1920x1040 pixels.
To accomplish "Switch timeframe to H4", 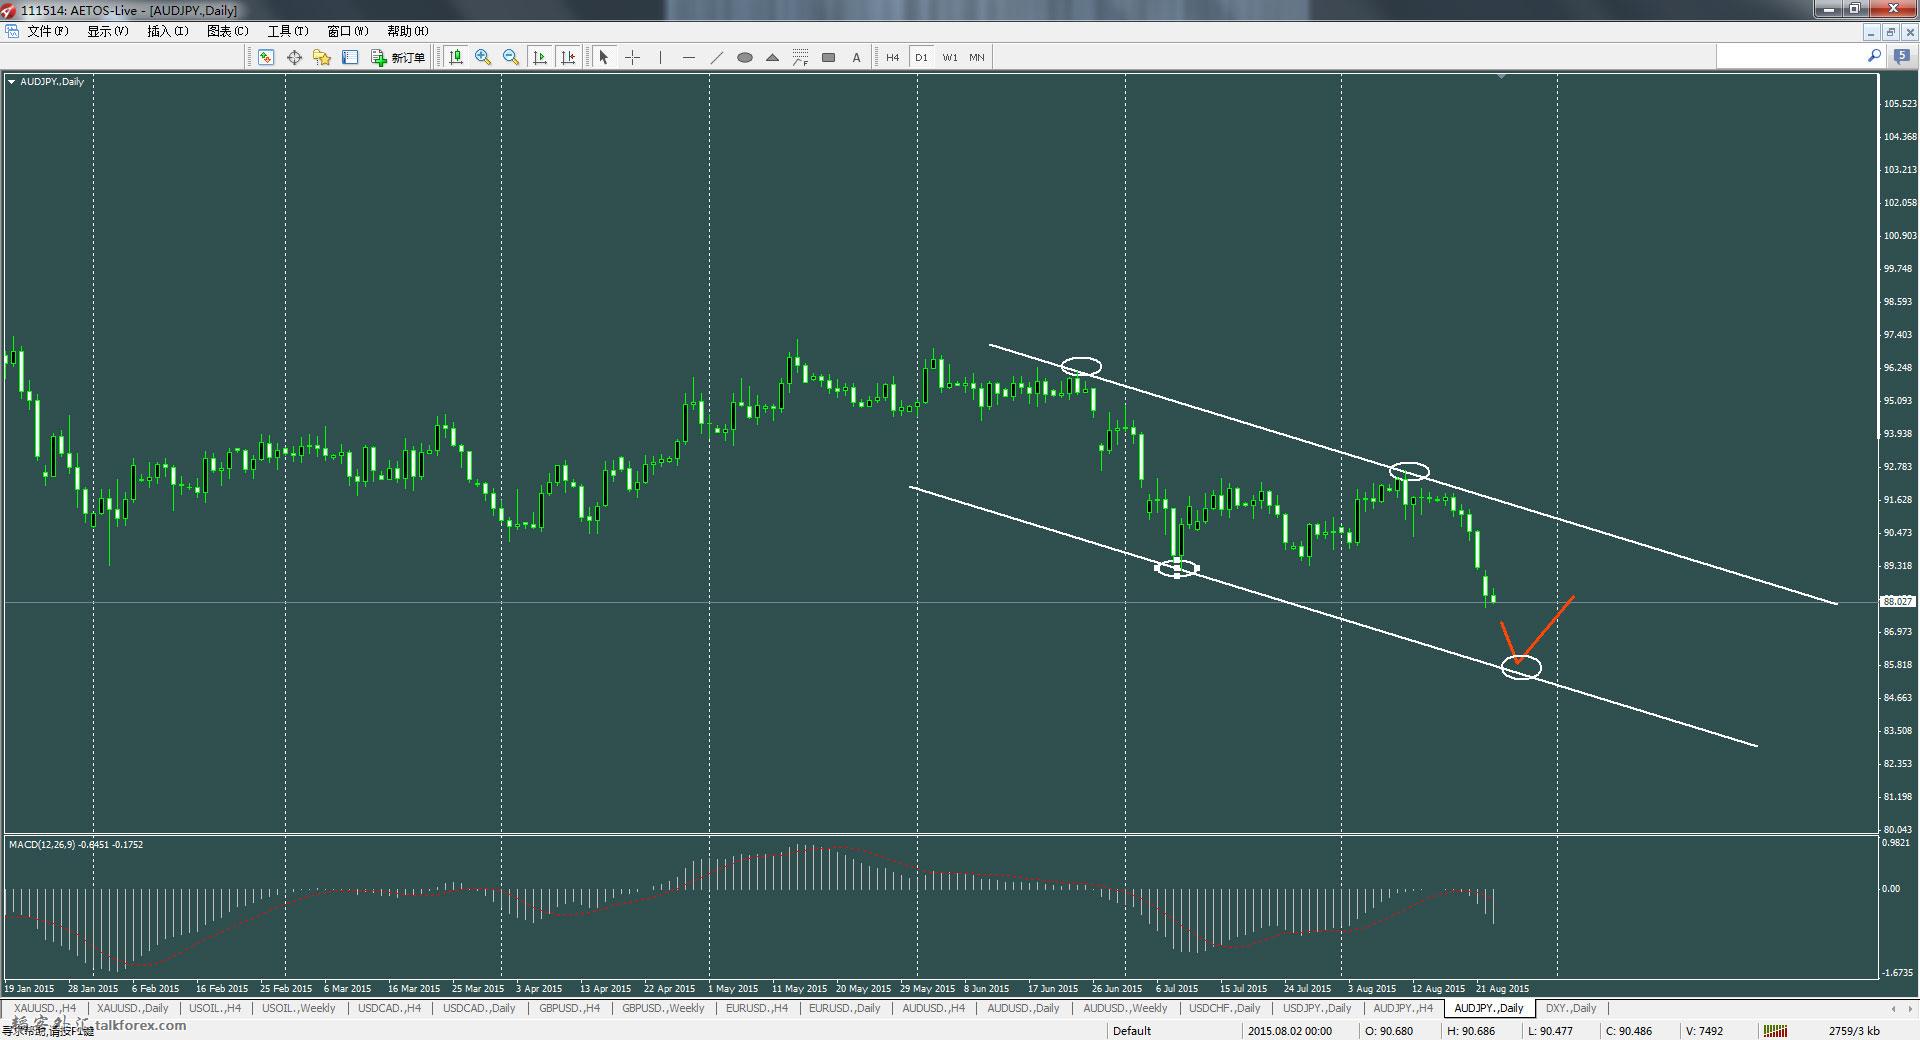I will click(x=892, y=57).
